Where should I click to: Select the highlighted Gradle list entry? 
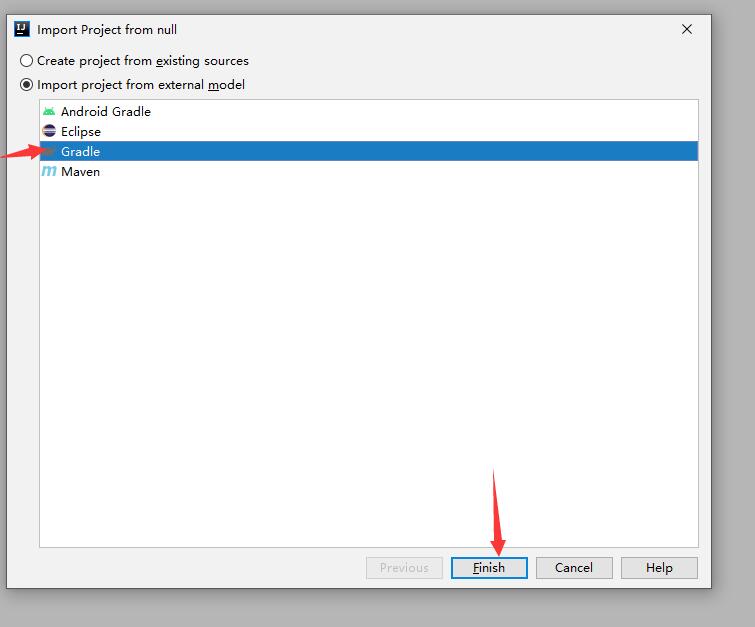pyautogui.click(x=369, y=151)
